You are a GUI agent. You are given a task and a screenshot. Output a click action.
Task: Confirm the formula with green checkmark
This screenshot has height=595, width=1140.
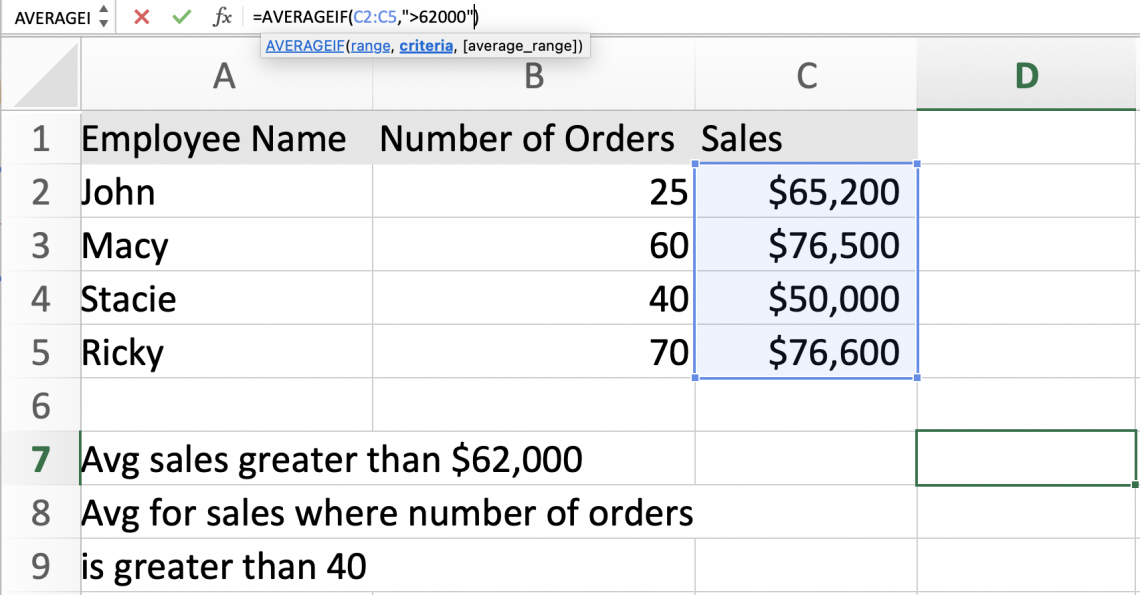(181, 17)
